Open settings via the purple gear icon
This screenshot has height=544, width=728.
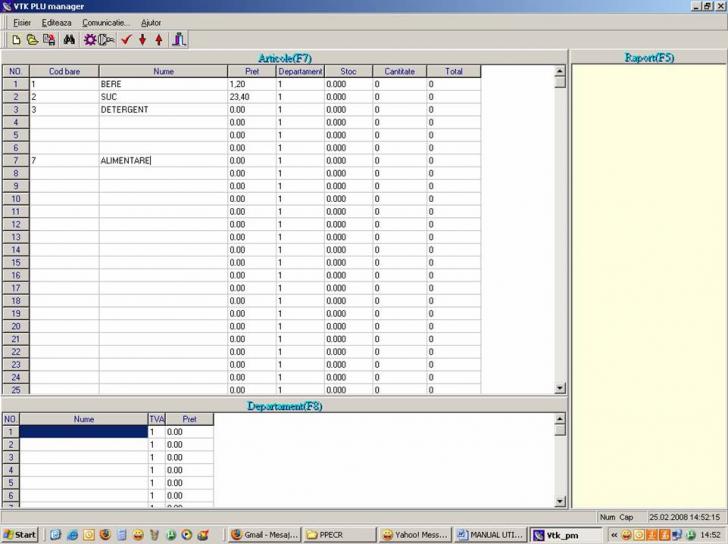click(x=90, y=40)
